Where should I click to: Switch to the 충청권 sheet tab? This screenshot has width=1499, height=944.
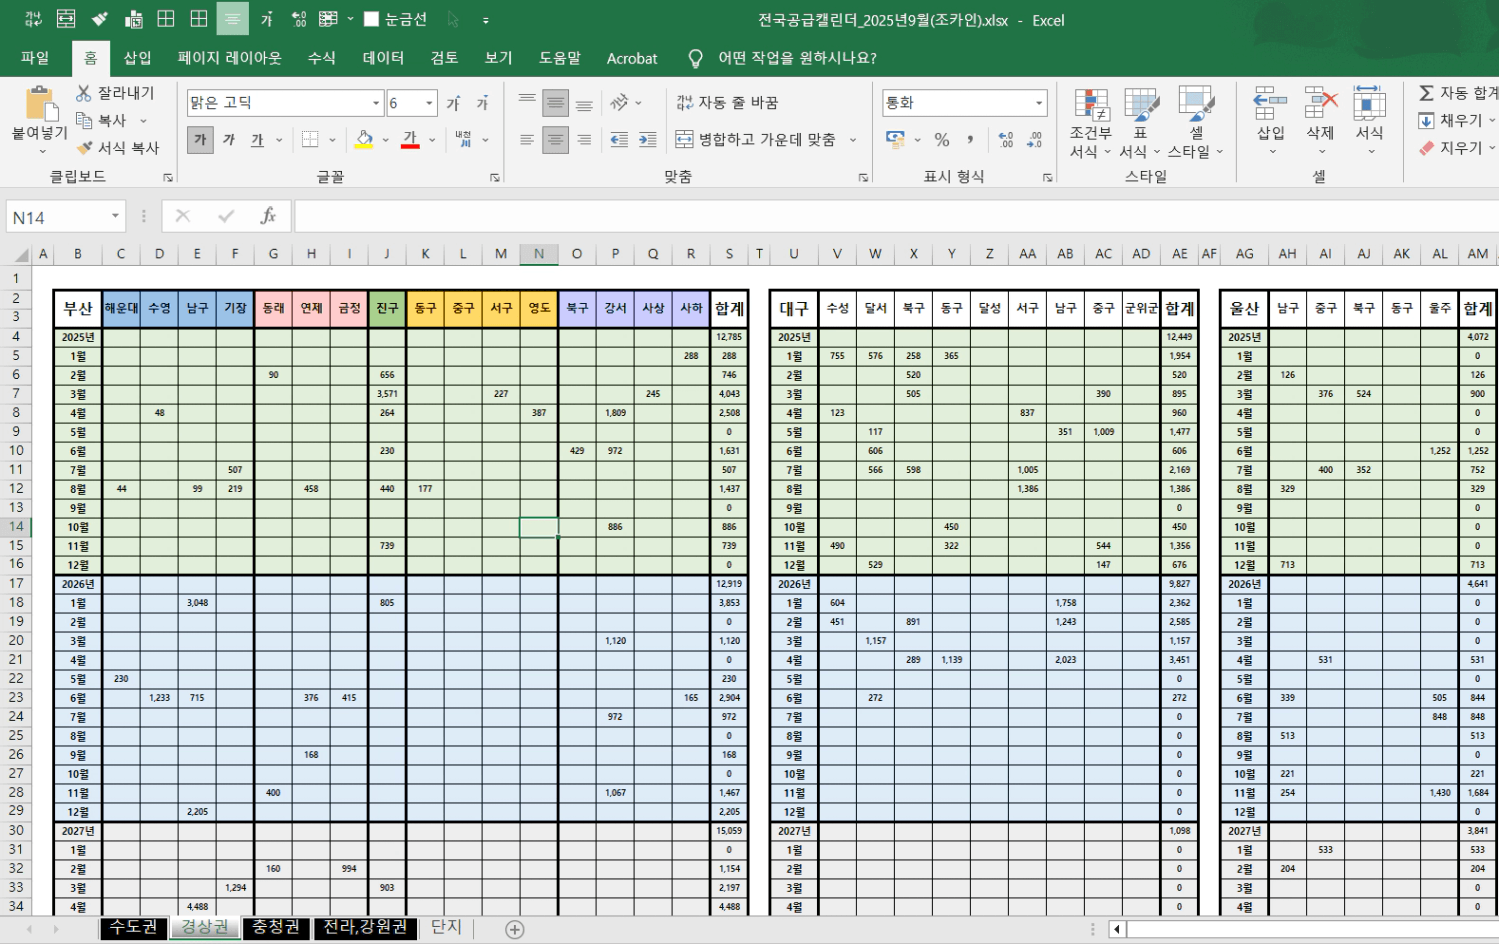point(275,928)
